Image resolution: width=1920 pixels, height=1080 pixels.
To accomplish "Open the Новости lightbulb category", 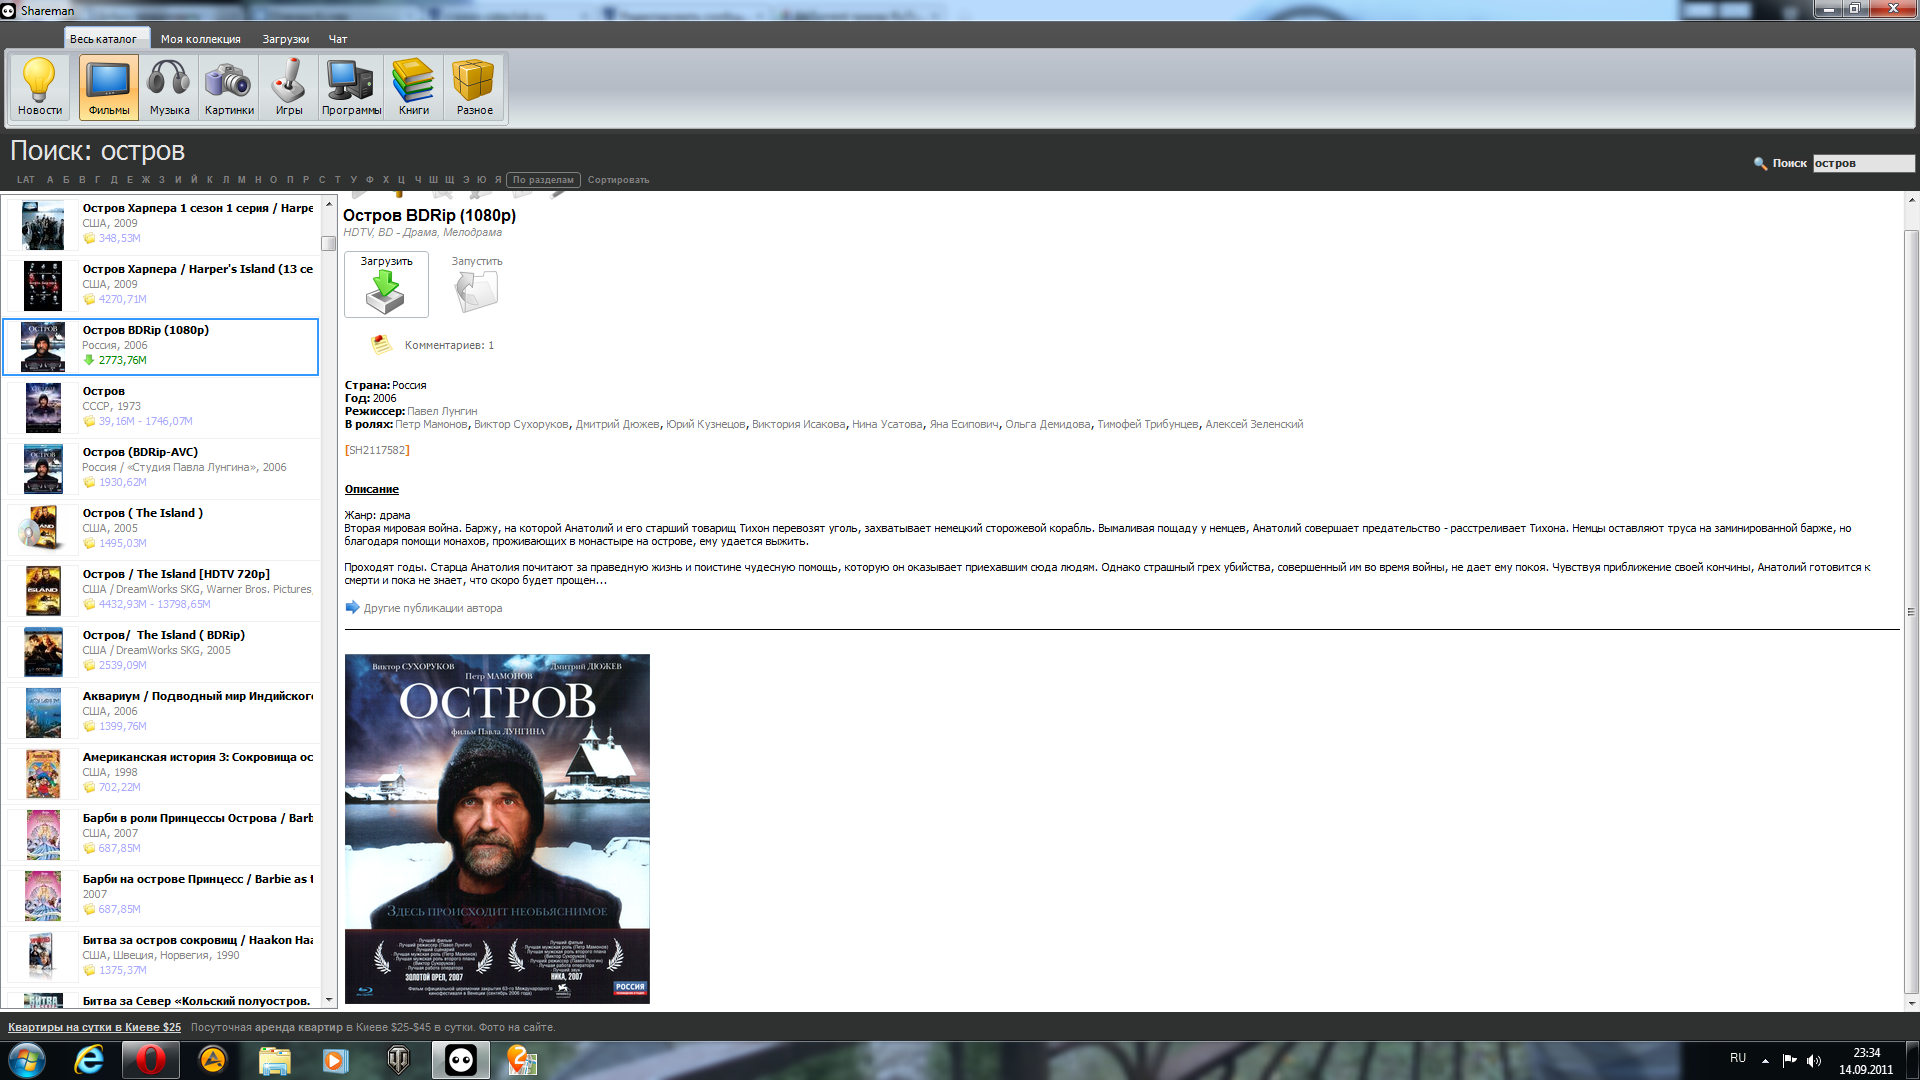I will click(x=40, y=87).
